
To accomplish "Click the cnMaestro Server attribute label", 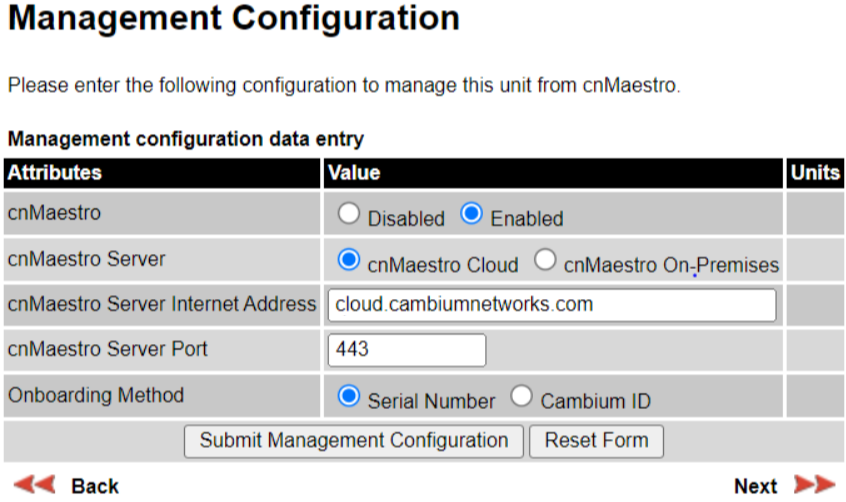I will click(86, 259).
